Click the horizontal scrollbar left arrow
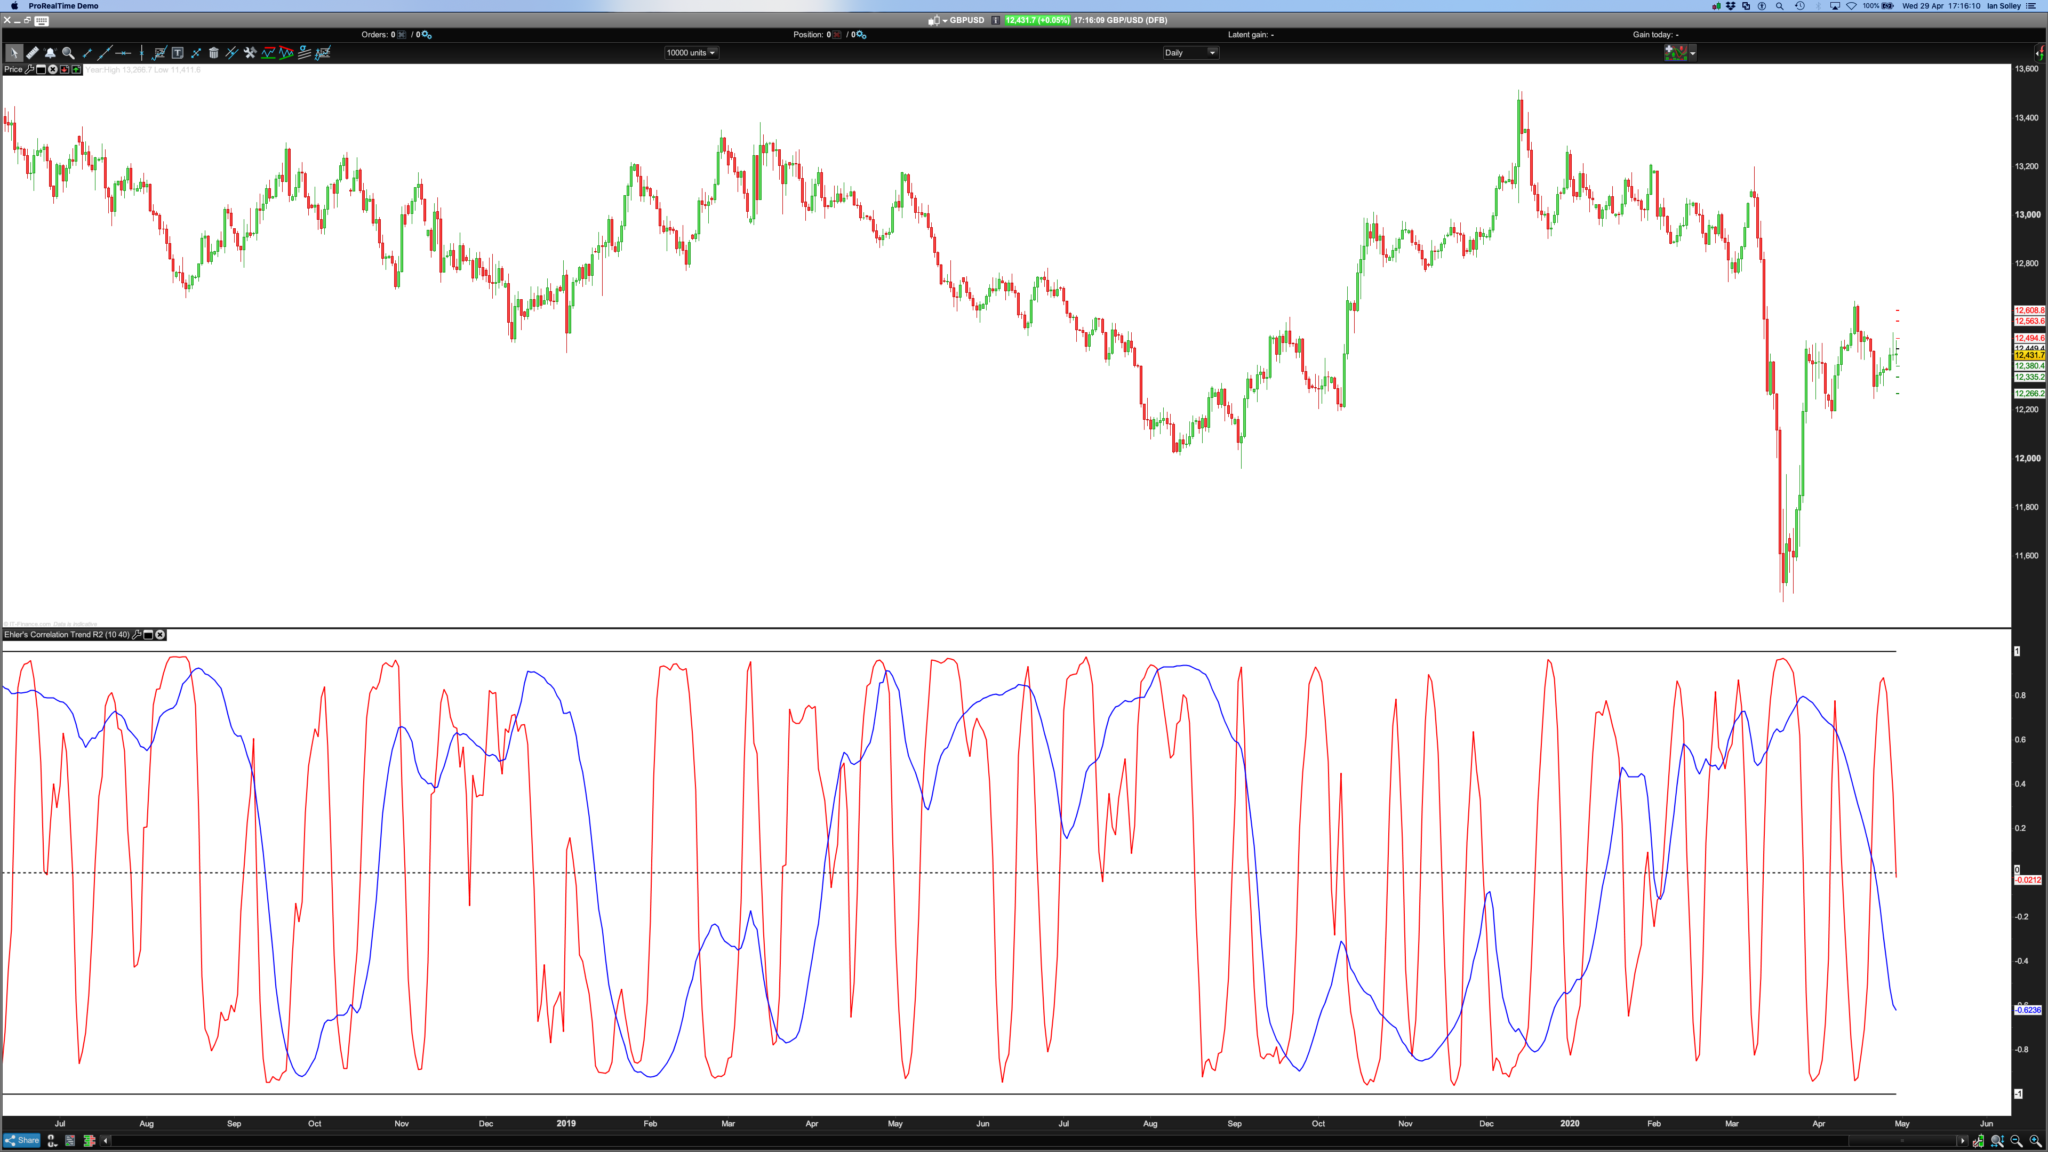2048x1152 pixels. 106,1140
